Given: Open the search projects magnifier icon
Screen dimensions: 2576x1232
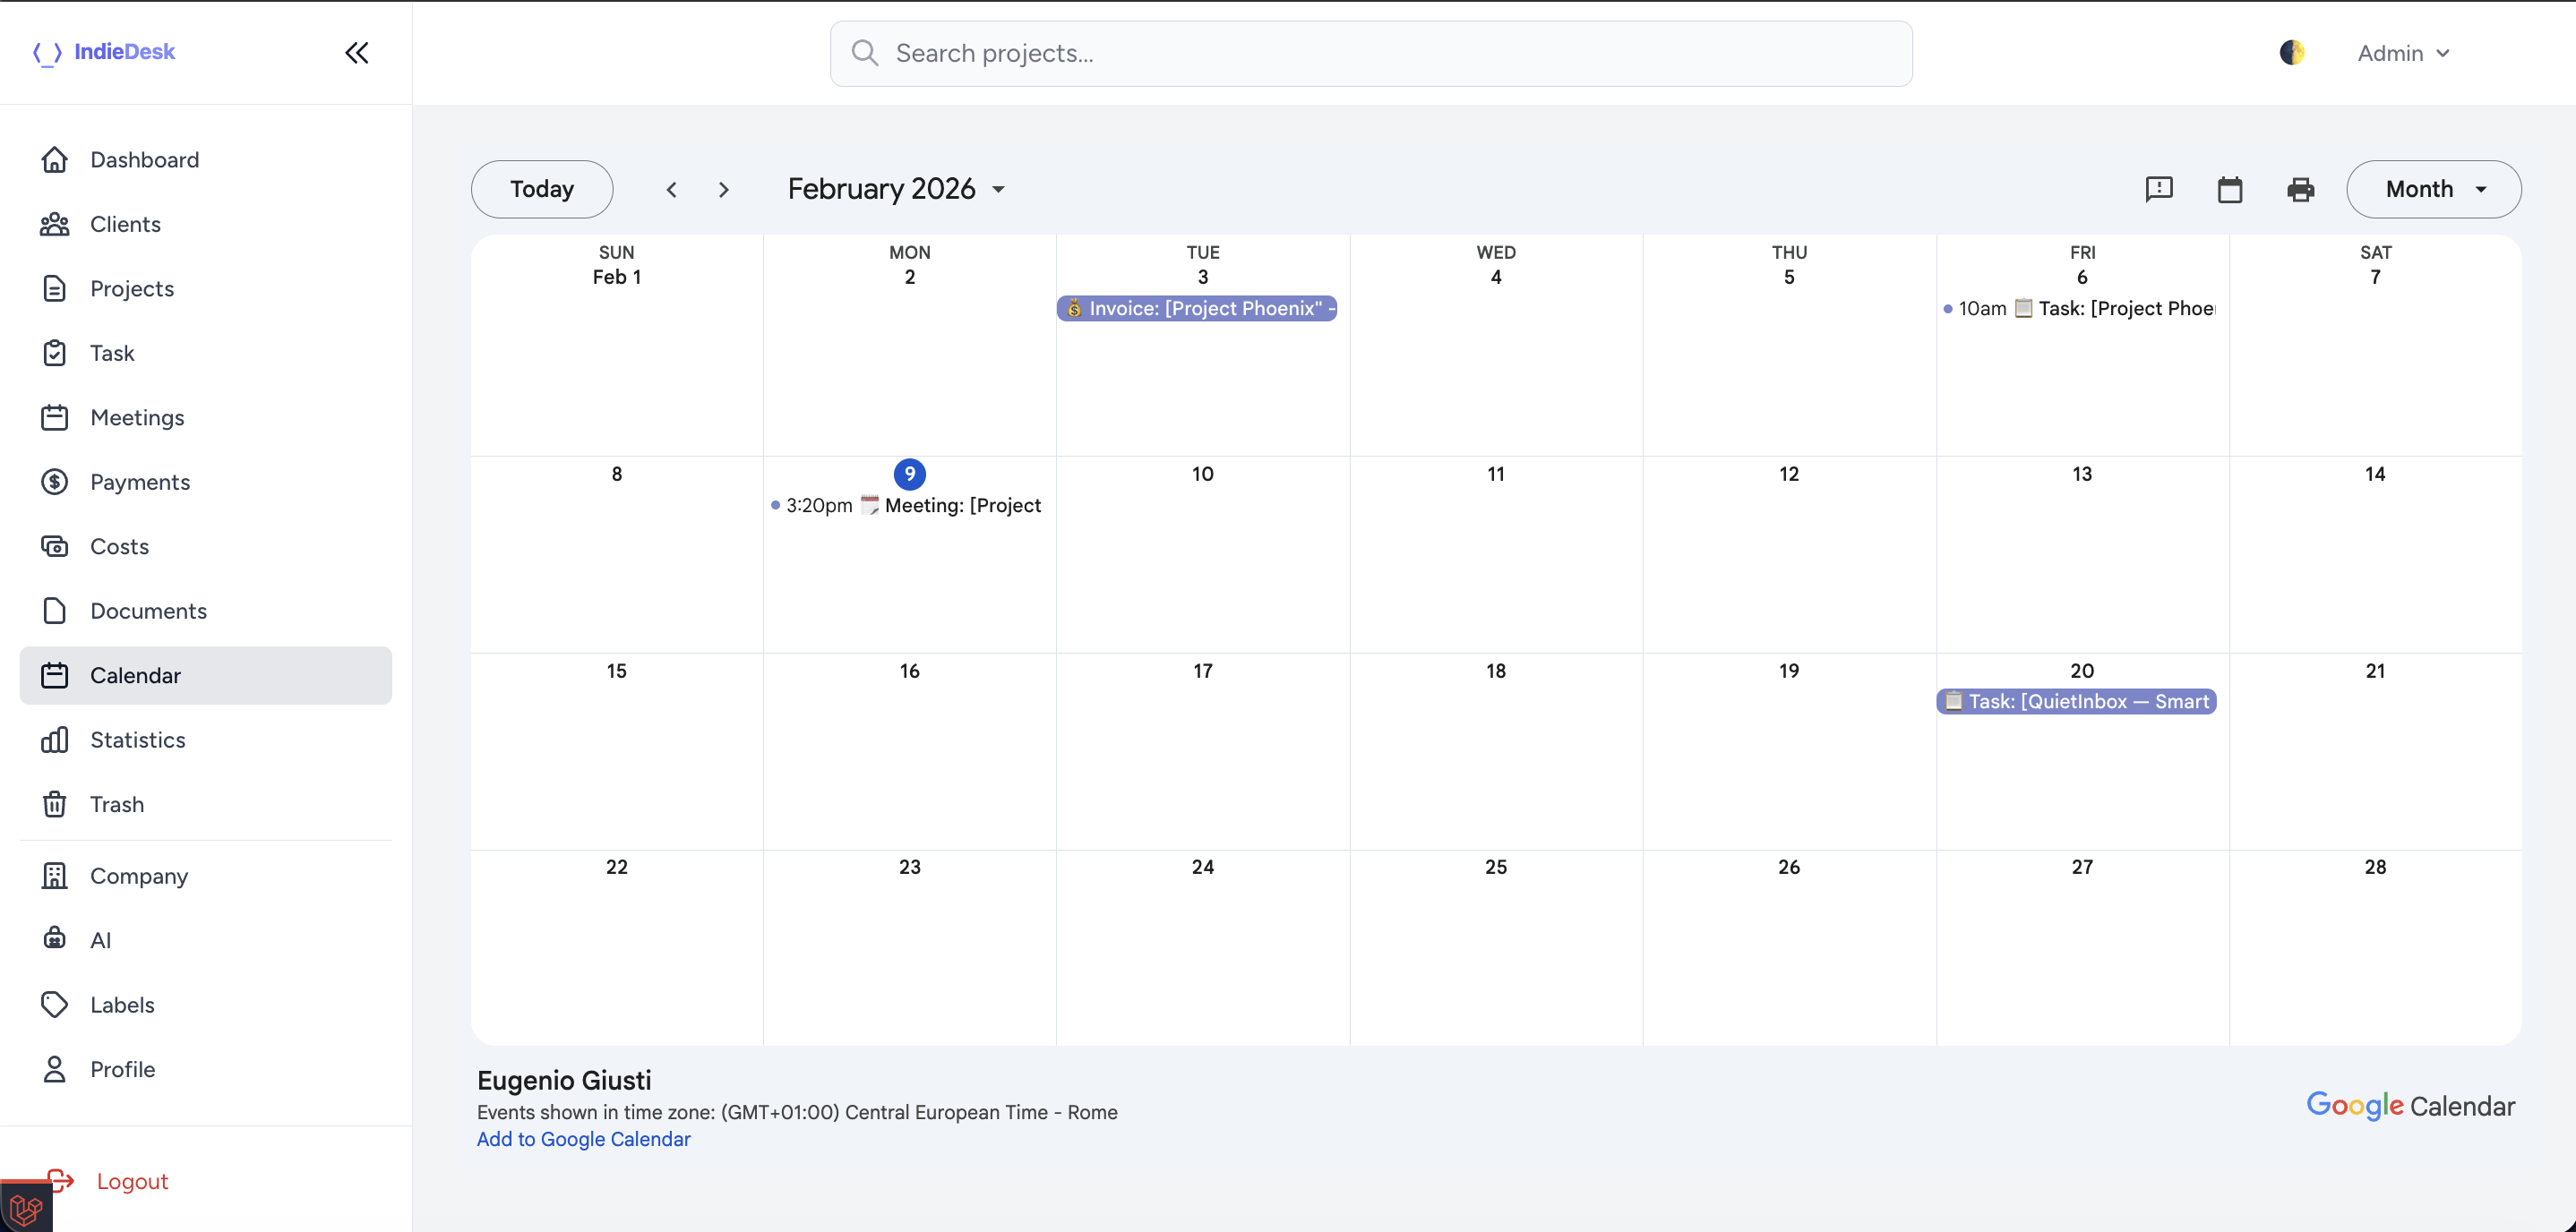Looking at the screenshot, I should 865,53.
